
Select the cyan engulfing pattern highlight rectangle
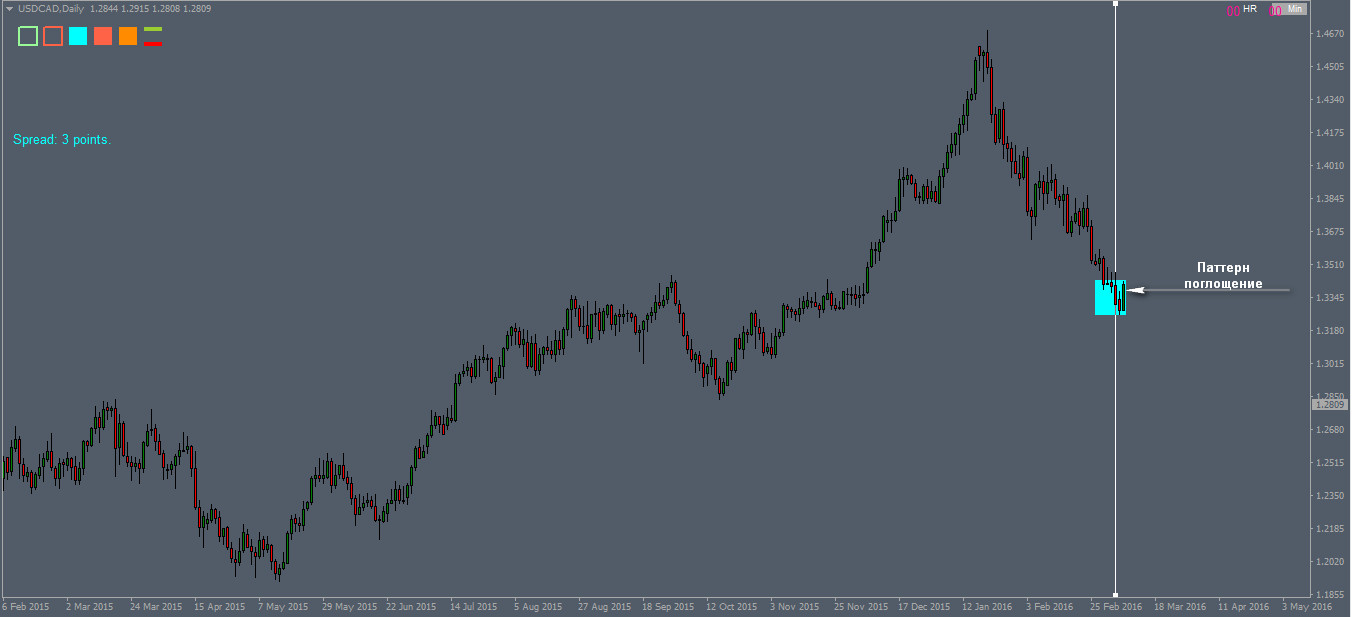click(x=1110, y=297)
